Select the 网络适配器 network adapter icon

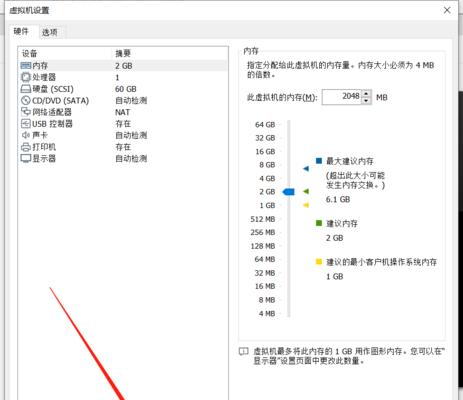[26, 112]
